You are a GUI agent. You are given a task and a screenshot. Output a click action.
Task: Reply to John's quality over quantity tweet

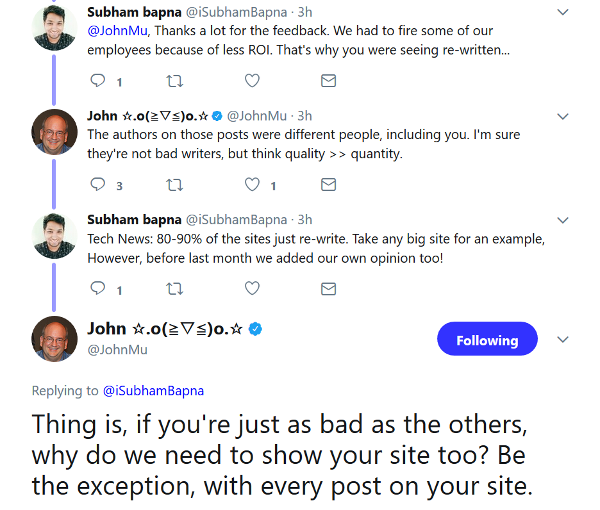98,185
